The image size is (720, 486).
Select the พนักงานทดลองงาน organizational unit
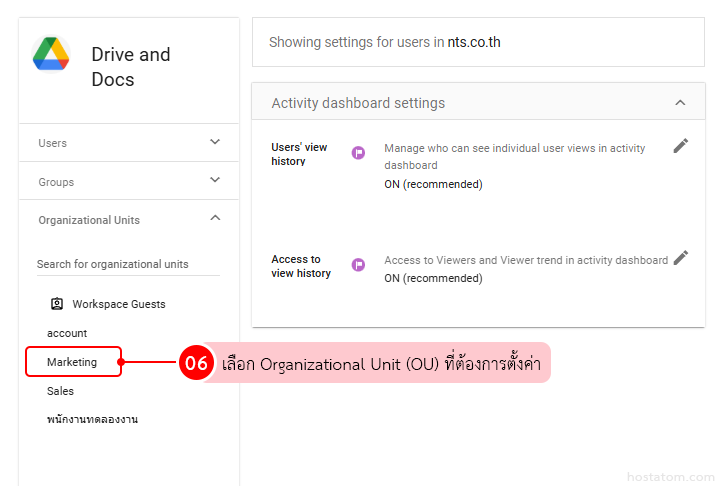coord(92,419)
